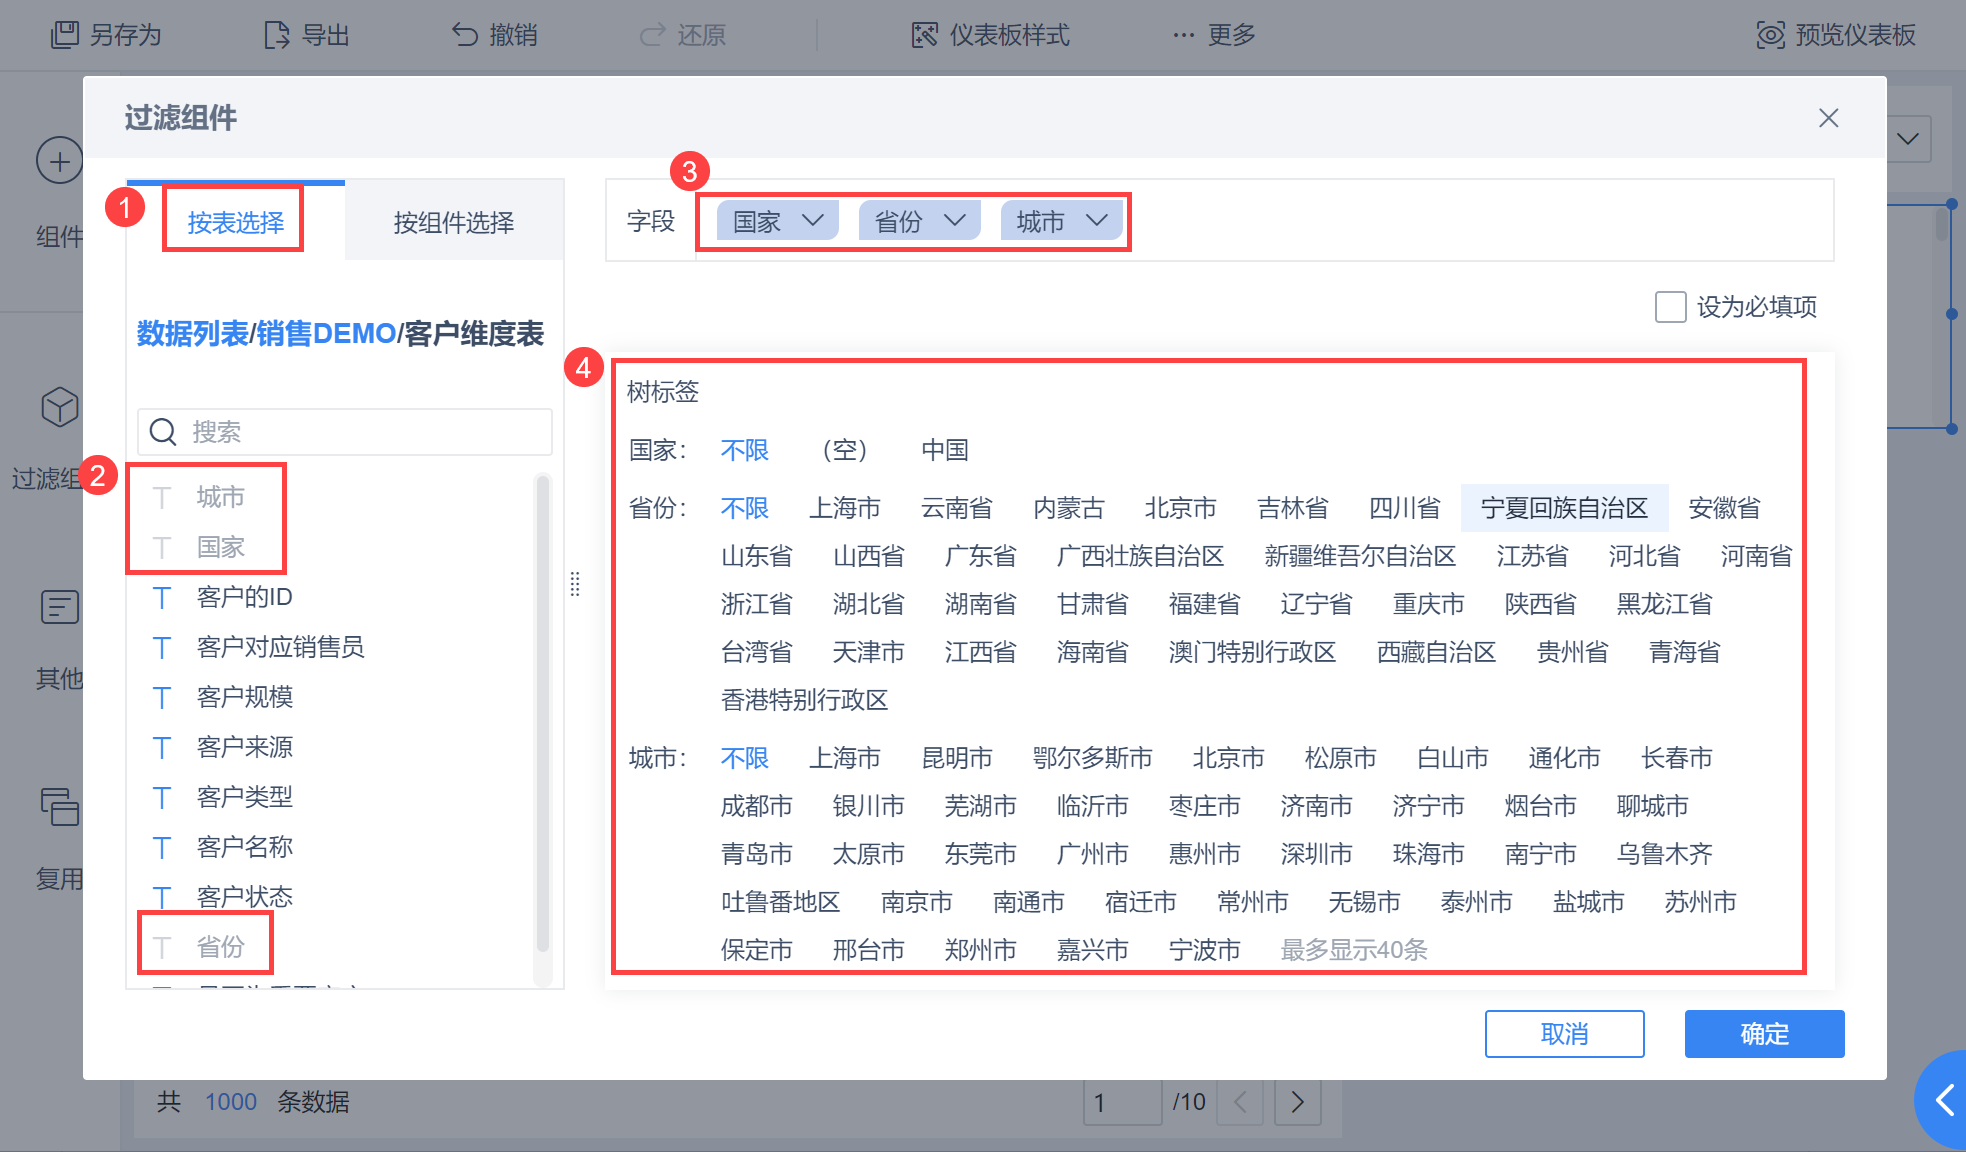Click the Preview Dashboard icon
Viewport: 1966px width, 1152px height.
[x=1770, y=35]
